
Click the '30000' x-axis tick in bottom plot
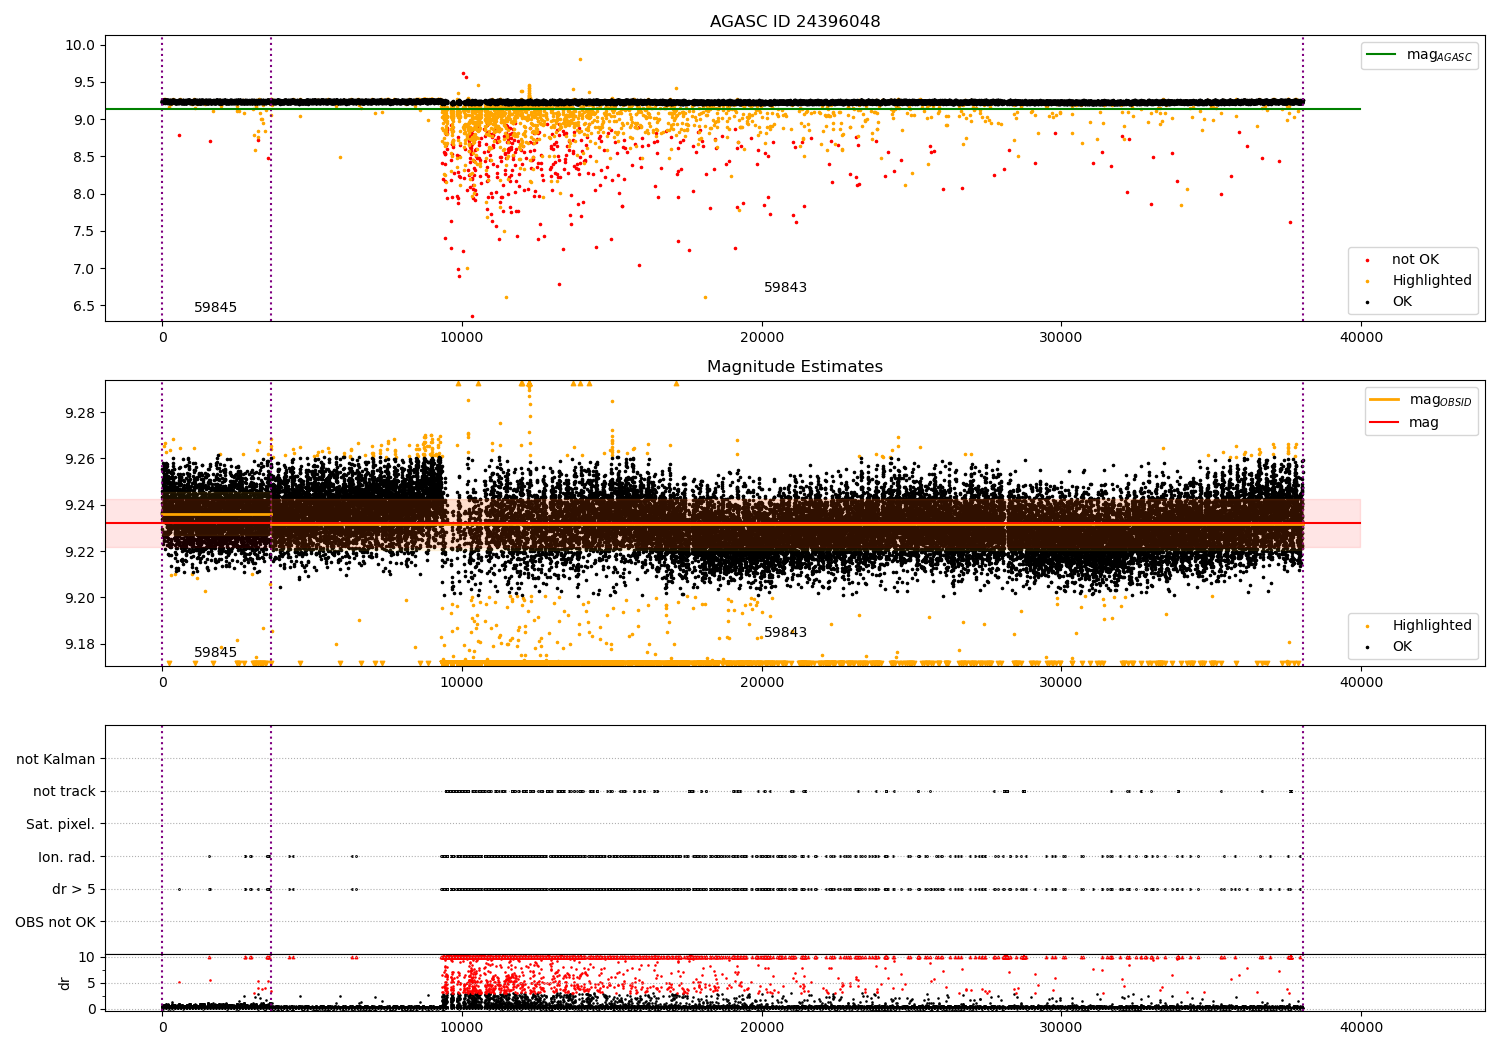1061,1027
